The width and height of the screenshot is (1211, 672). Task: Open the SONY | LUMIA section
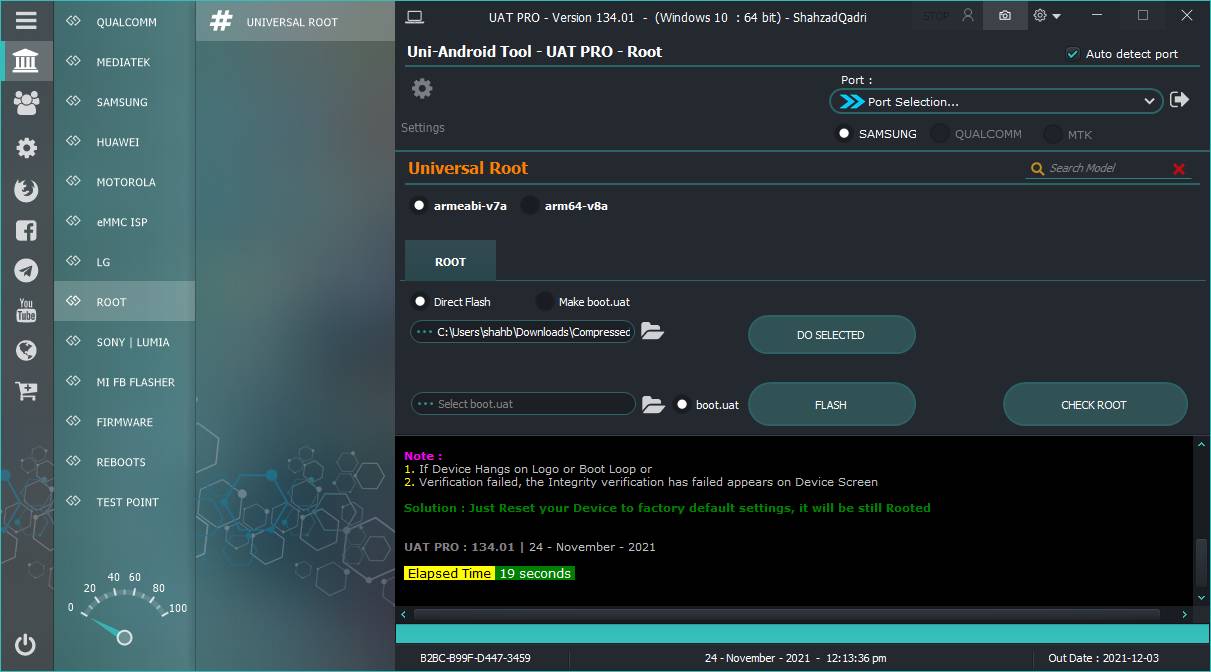pyautogui.click(x=125, y=342)
